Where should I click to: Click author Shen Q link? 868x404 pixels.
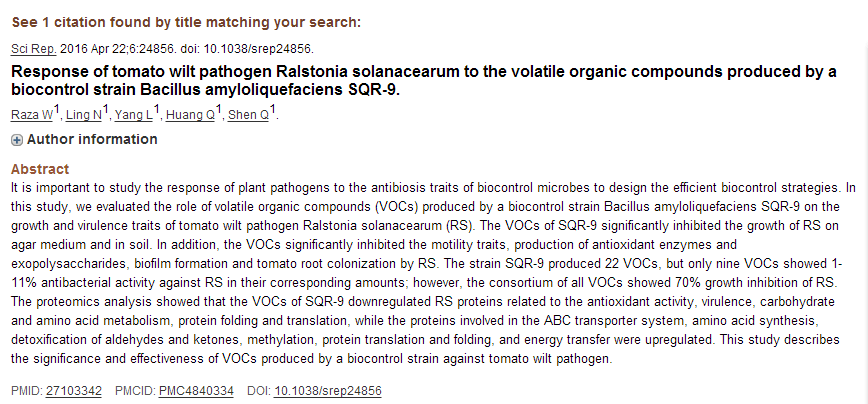249,116
